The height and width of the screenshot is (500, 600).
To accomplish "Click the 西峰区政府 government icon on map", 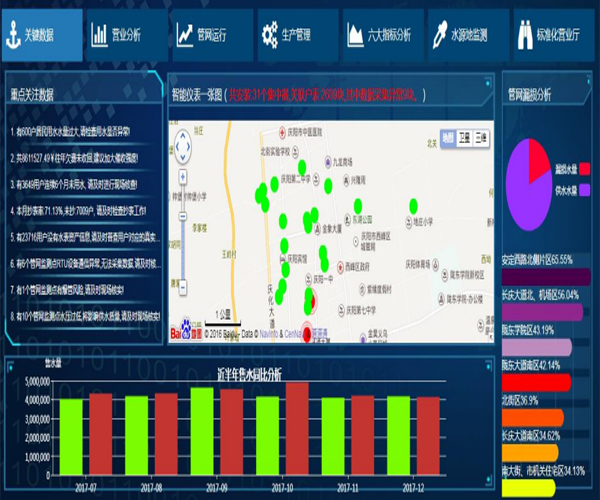I will pos(341,267).
